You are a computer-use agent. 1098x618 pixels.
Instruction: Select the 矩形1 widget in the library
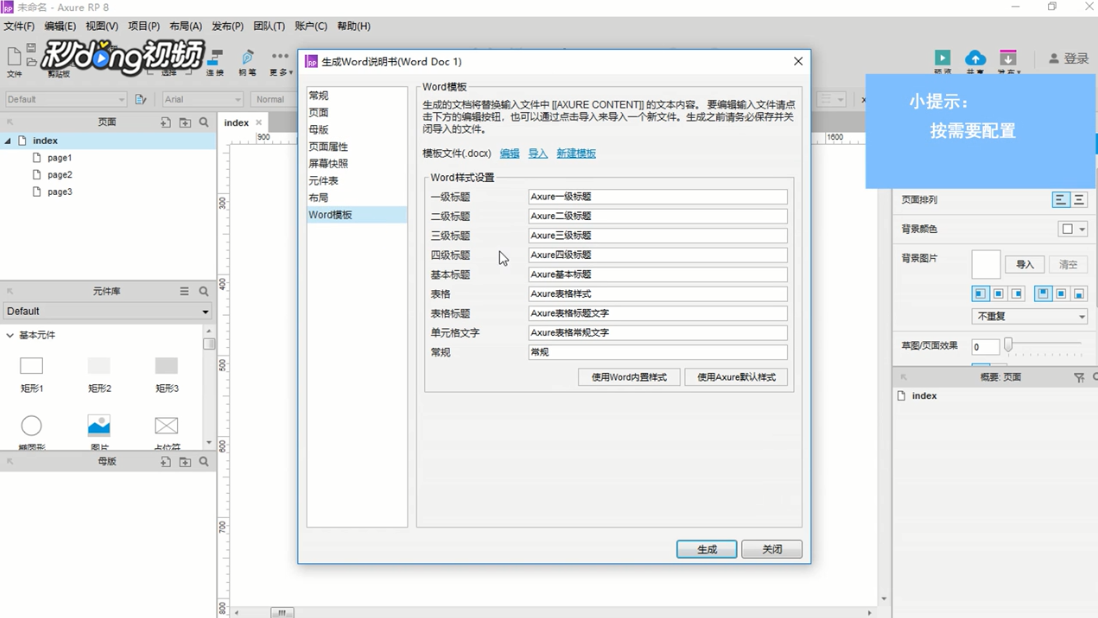pos(31,368)
